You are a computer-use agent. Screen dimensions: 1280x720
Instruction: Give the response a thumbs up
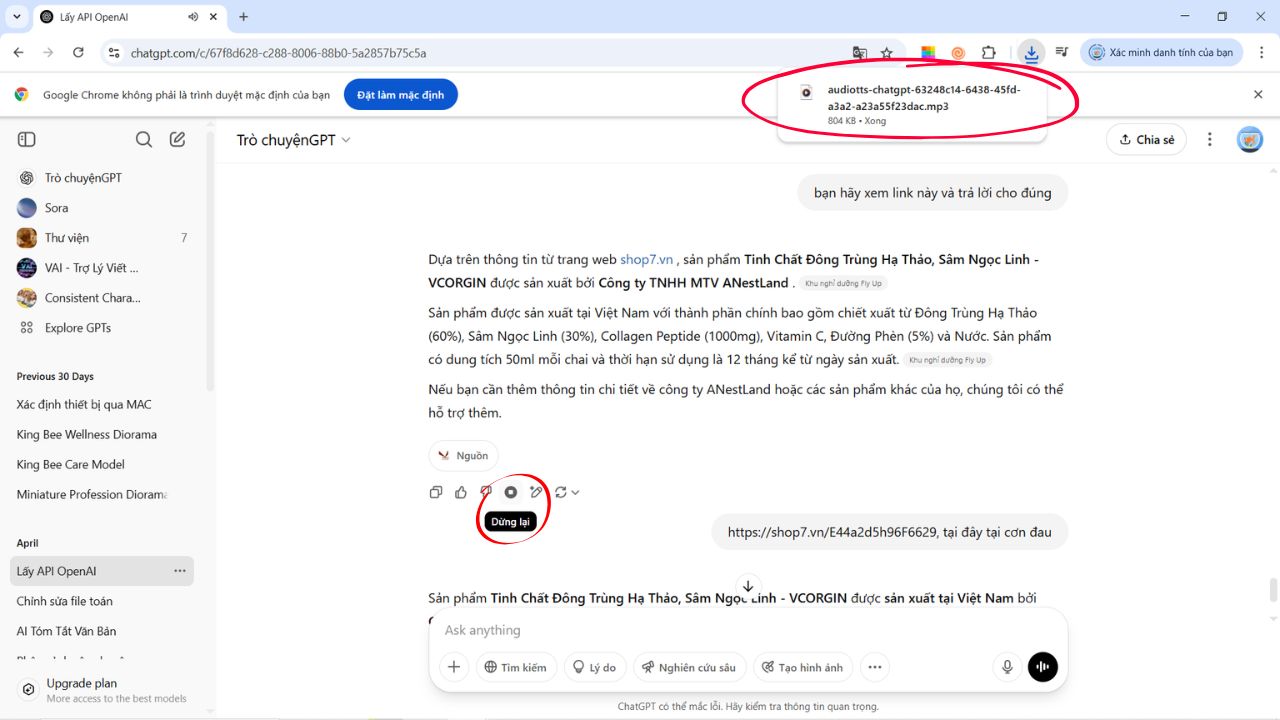[461, 492]
